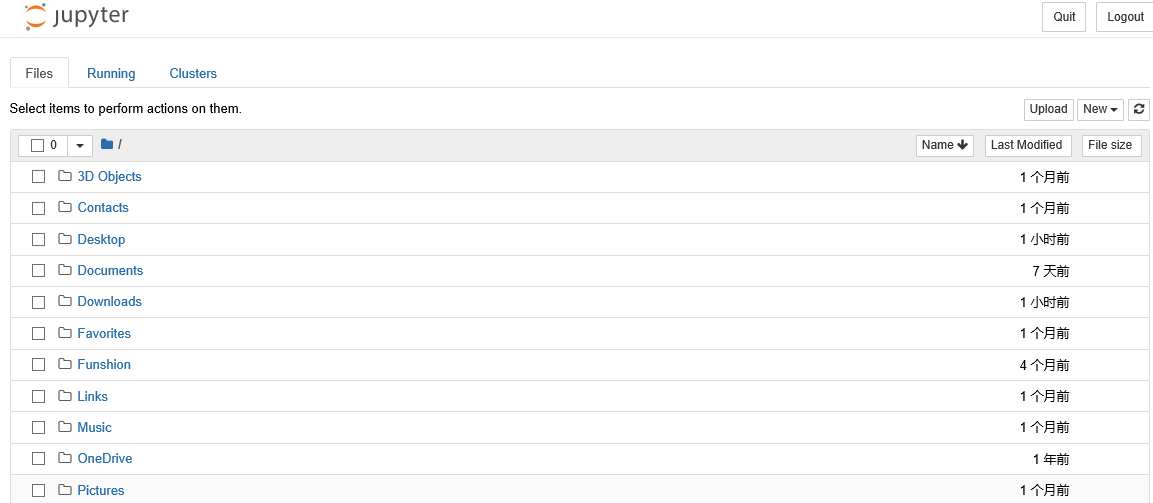Click the root folder breadcrumb icon
This screenshot has width=1153, height=503.
(107, 145)
